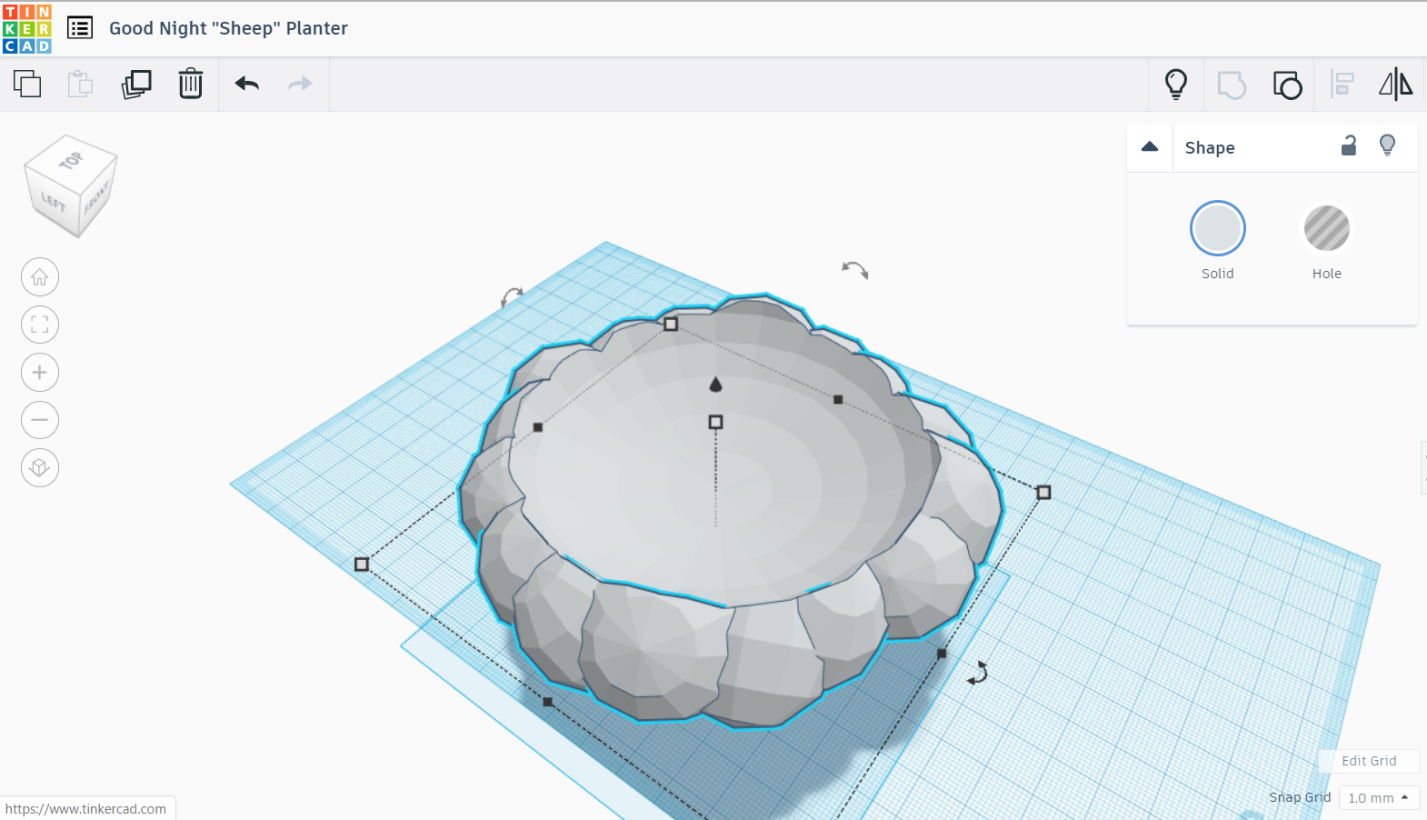Image resolution: width=1427 pixels, height=820 pixels.
Task: Click the Ungroup shapes icon
Action: click(1287, 84)
